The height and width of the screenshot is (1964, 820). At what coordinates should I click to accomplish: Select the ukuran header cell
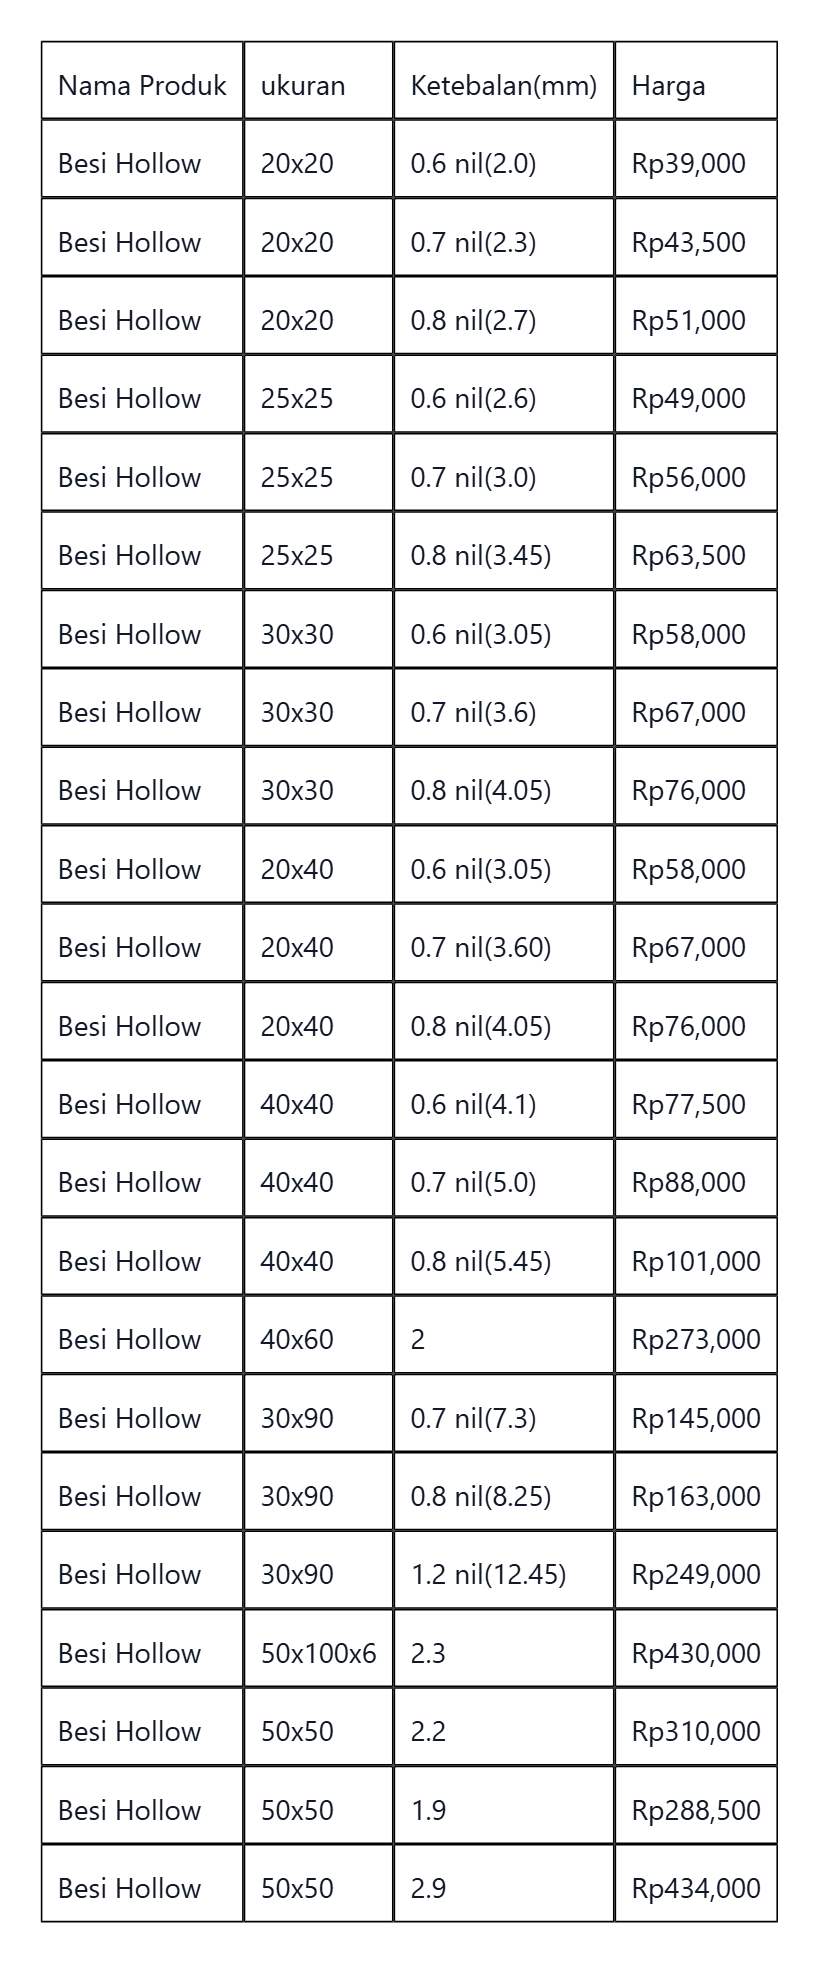coord(318,81)
